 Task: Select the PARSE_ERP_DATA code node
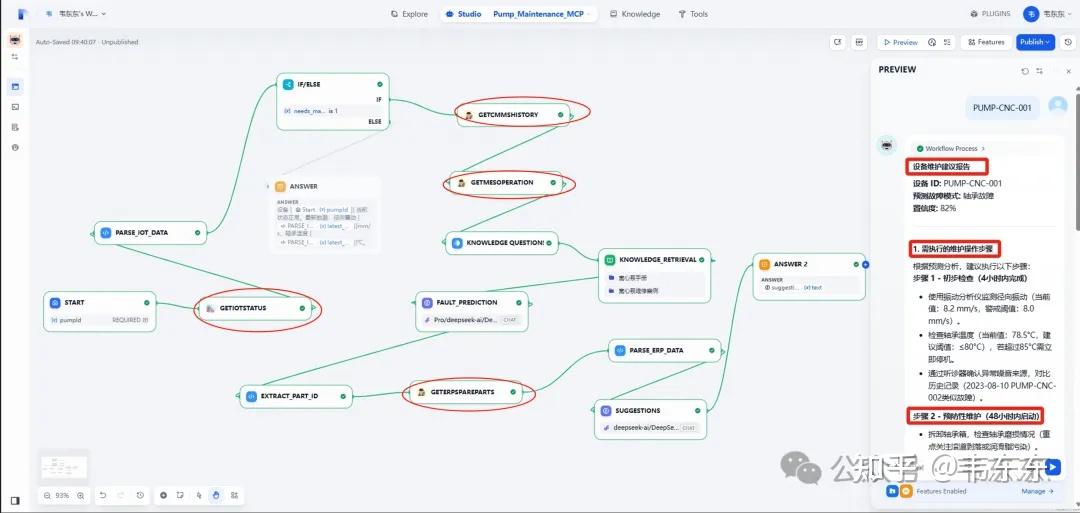click(665, 350)
